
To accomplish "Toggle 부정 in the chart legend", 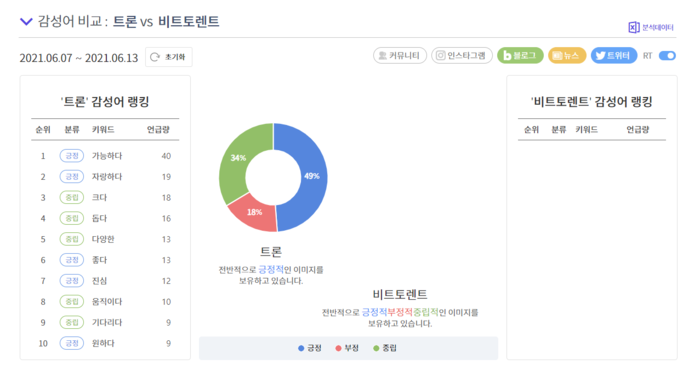I will tap(347, 348).
